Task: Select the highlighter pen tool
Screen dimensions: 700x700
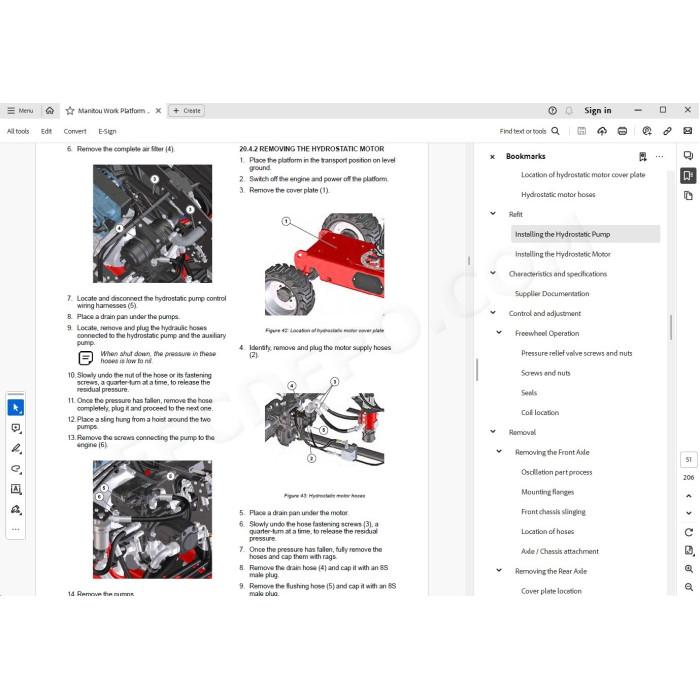Action: [16, 448]
